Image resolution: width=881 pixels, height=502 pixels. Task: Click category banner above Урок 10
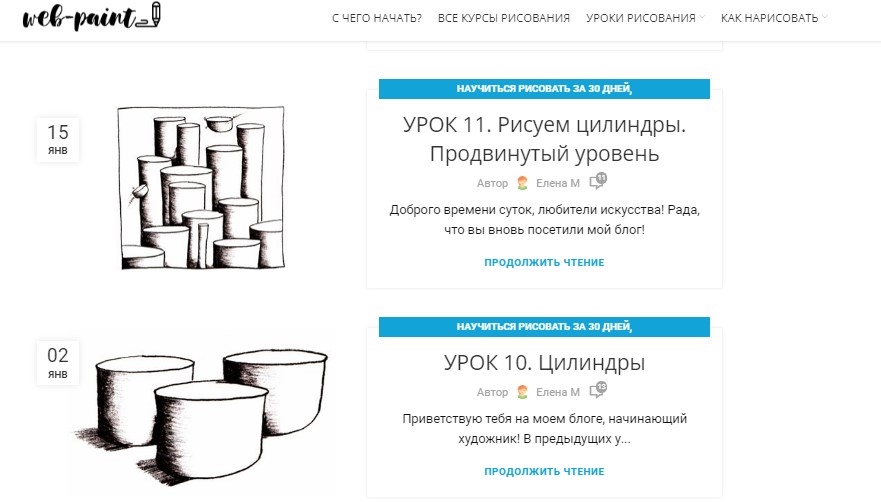click(x=544, y=327)
